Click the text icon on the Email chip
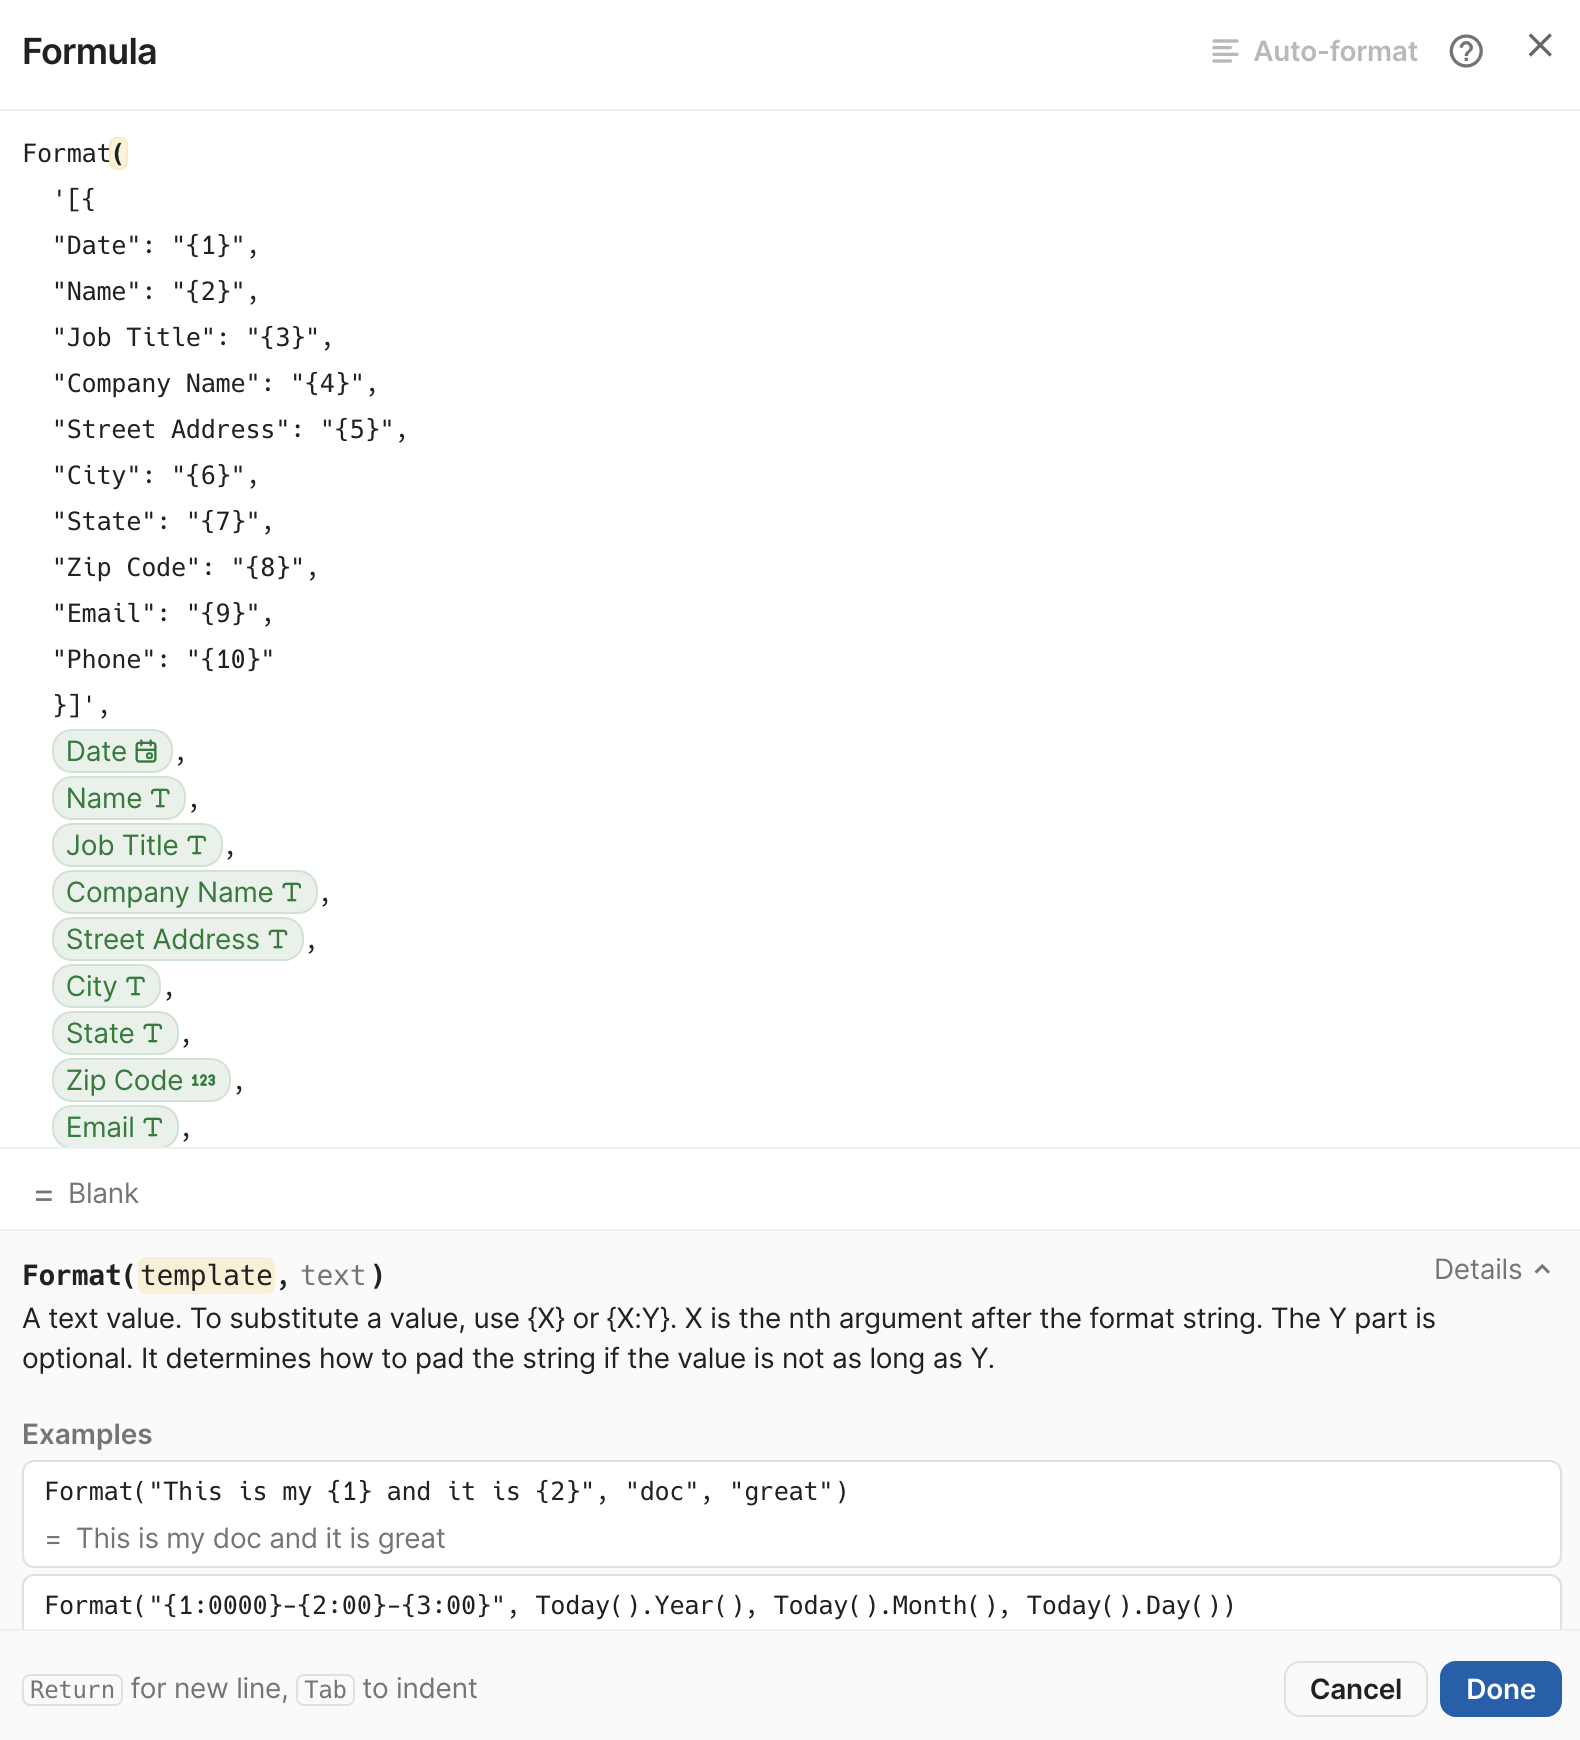The height and width of the screenshot is (1740, 1580). pyautogui.click(x=153, y=1127)
